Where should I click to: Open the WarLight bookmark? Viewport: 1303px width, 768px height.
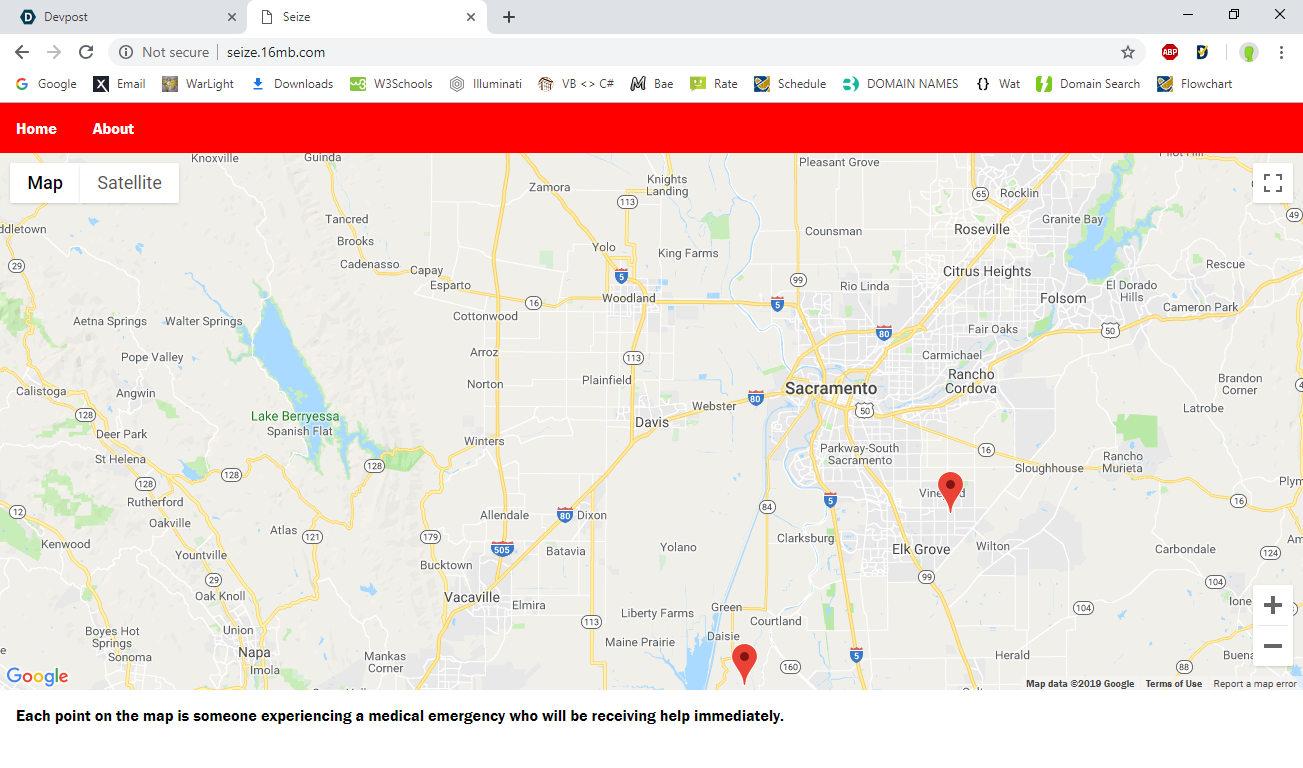[198, 84]
